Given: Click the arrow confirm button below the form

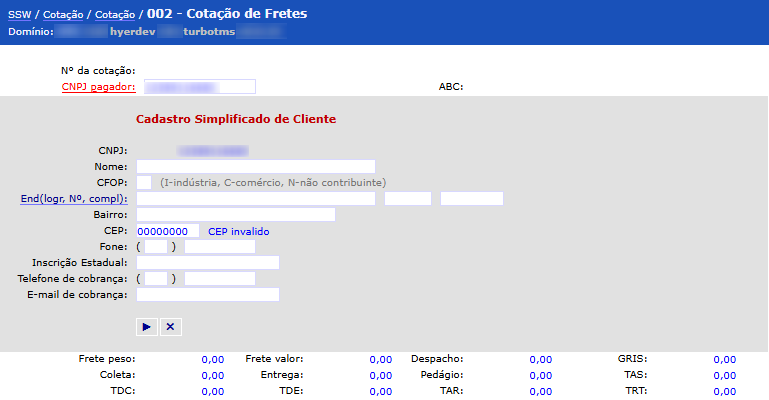Looking at the screenshot, I should click(x=146, y=326).
